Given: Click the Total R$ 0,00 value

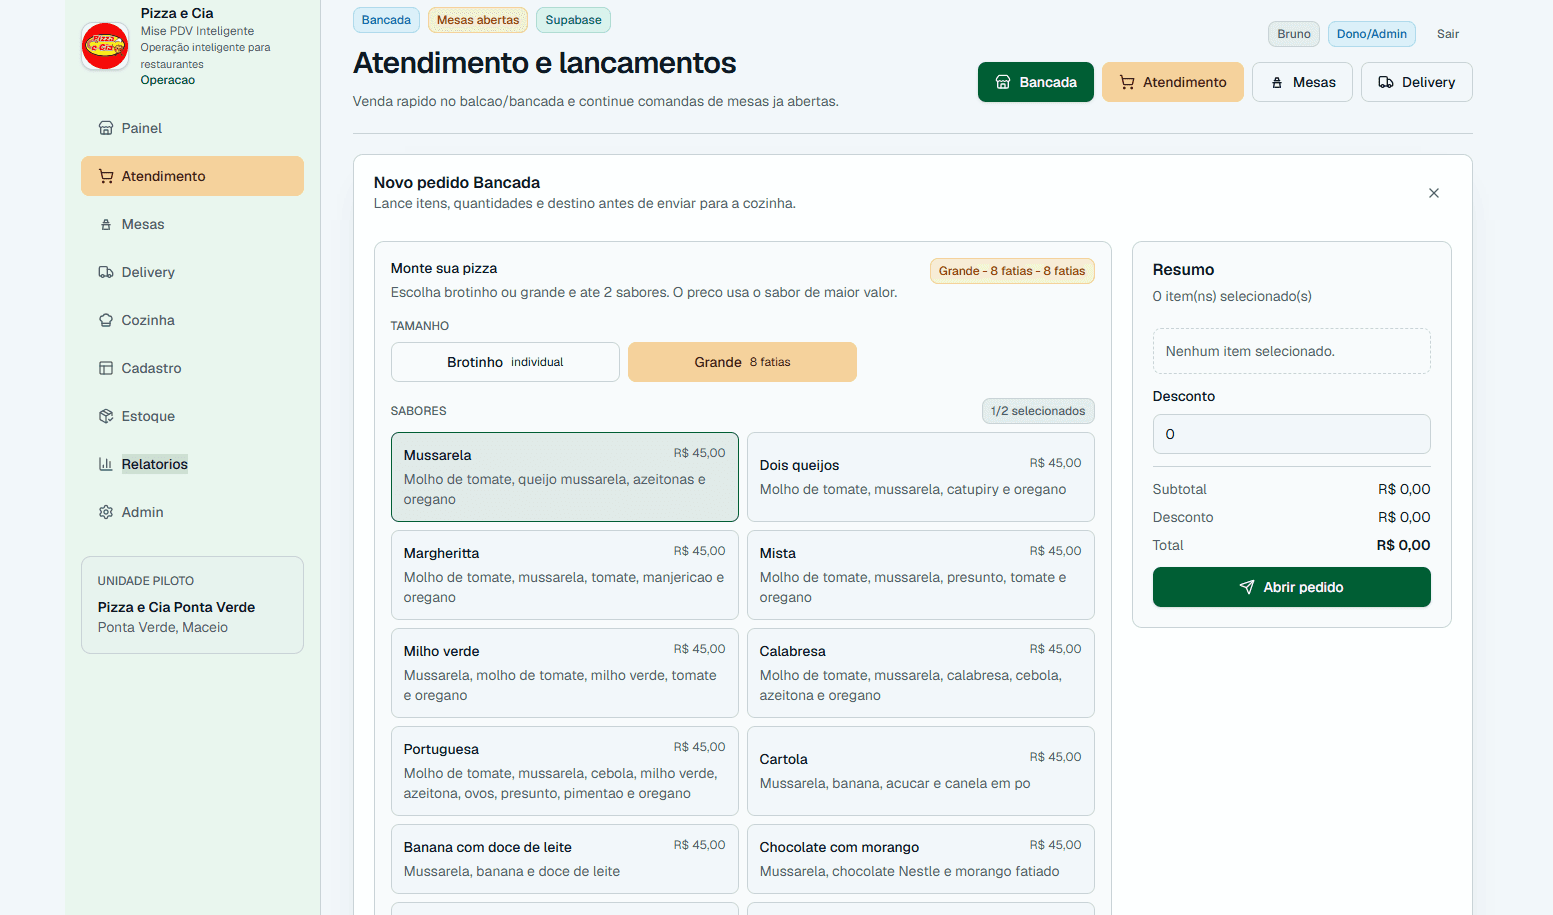Looking at the screenshot, I should point(1403,545).
